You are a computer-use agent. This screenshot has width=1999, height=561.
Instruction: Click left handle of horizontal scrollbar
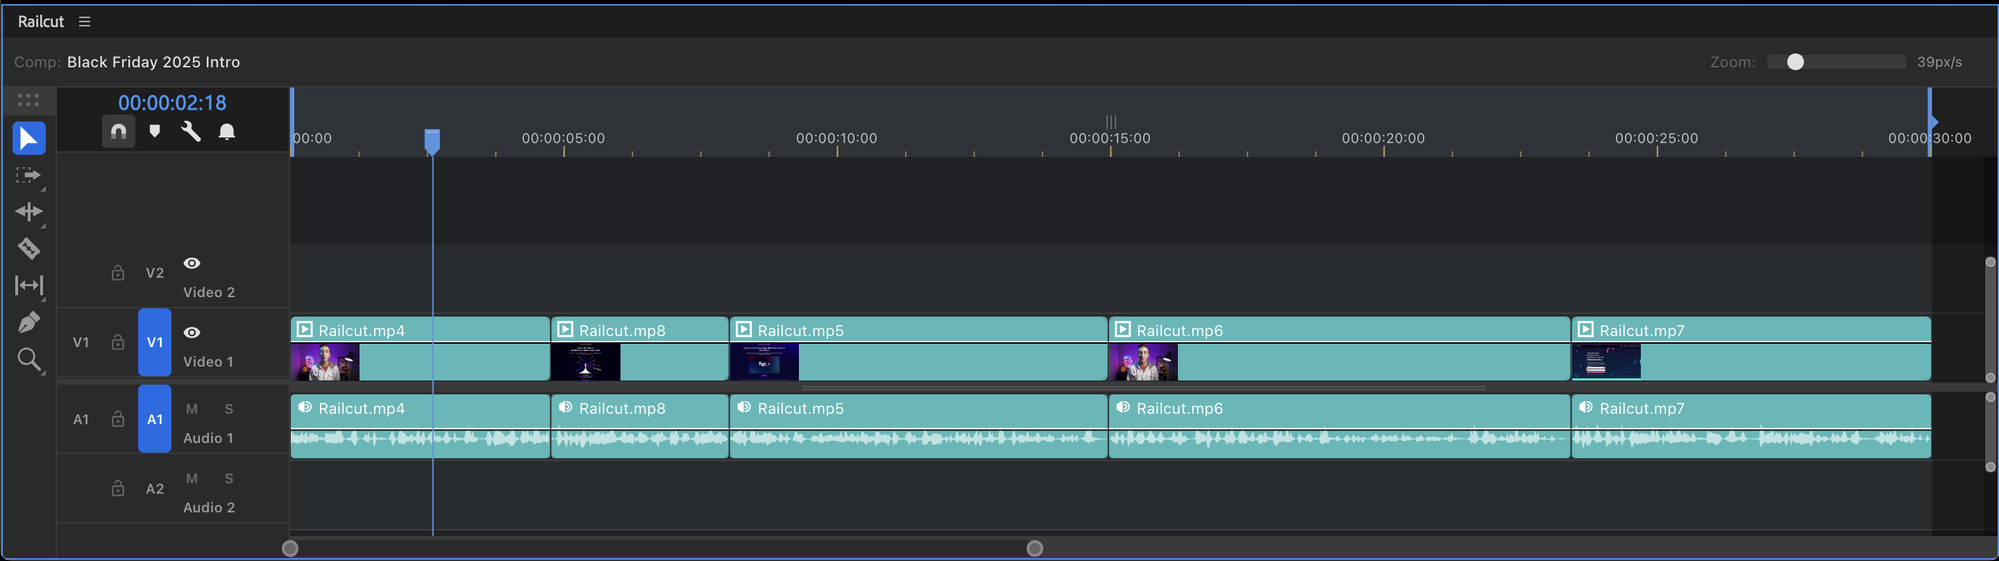click(x=290, y=548)
